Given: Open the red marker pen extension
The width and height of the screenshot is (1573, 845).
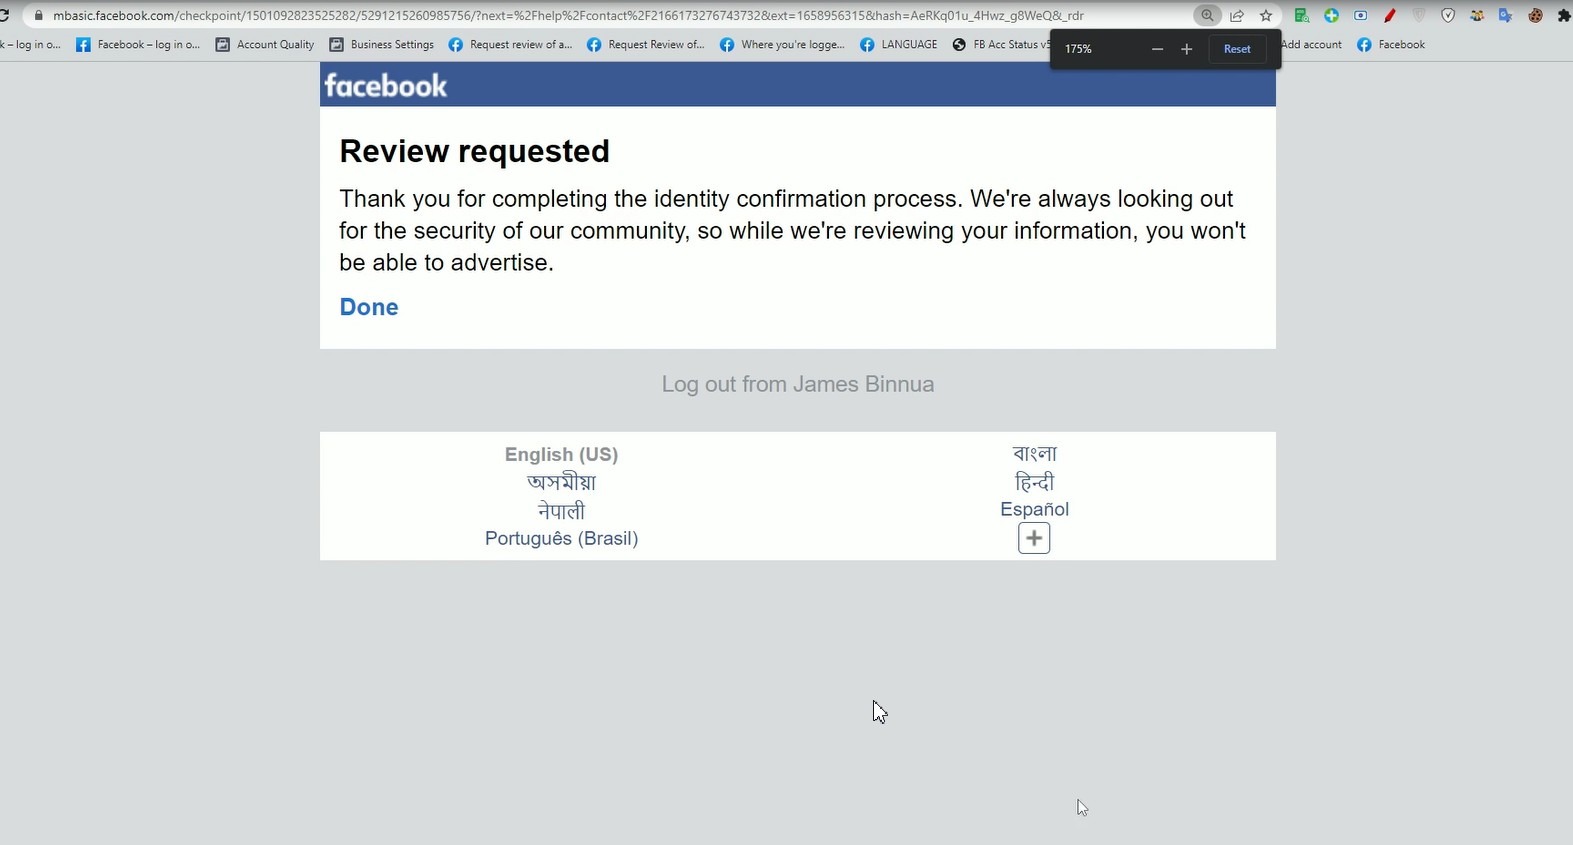Looking at the screenshot, I should click(1389, 16).
